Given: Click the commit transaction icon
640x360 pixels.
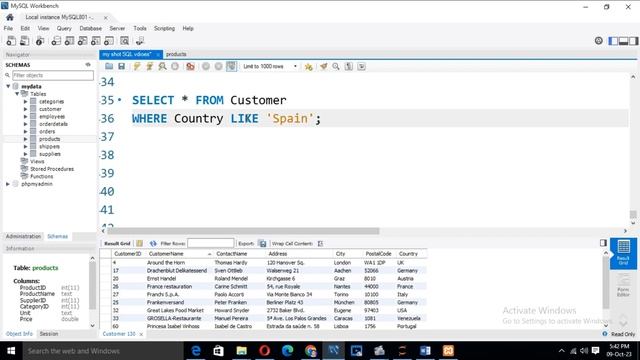Looking at the screenshot, I should [x=206, y=66].
